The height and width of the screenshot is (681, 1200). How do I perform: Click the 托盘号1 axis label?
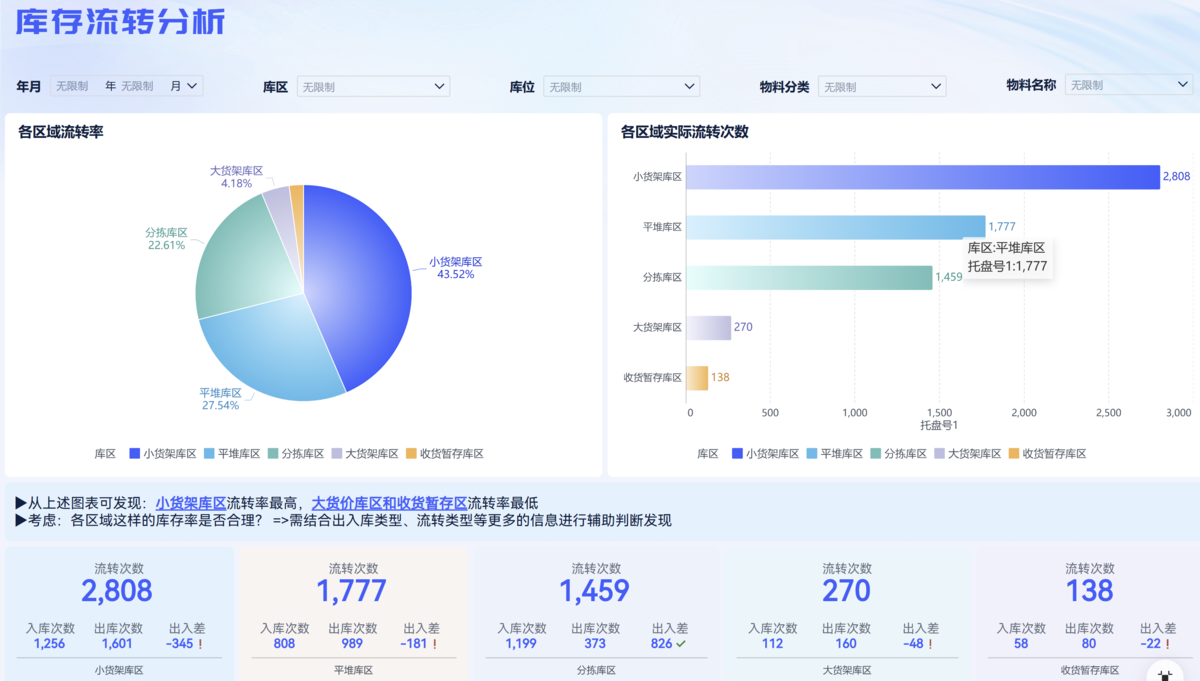[937, 426]
